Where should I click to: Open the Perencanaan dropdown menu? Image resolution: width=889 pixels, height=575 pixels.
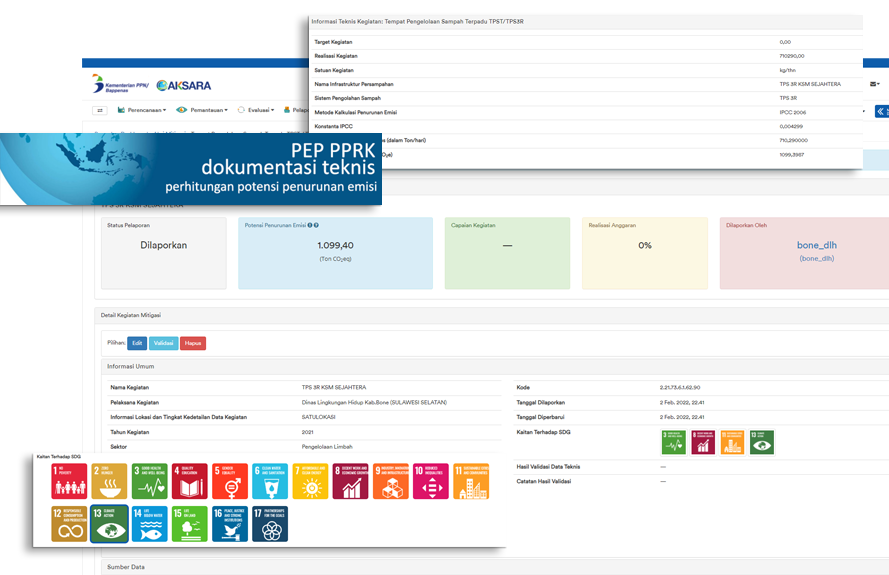[143, 110]
